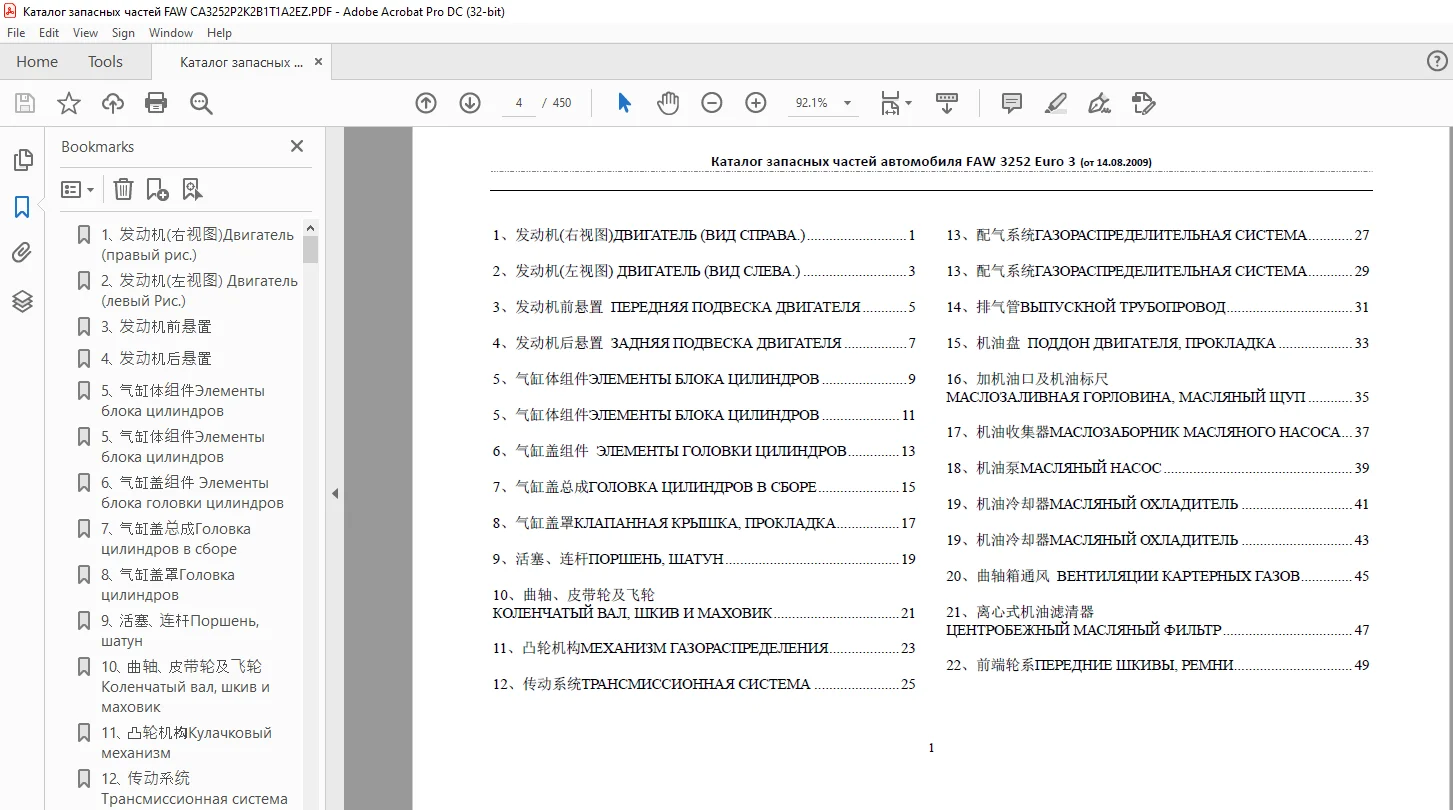Screen dimensions: 1453x810
Task: Open the Sign document pen tool
Action: pos(1099,103)
